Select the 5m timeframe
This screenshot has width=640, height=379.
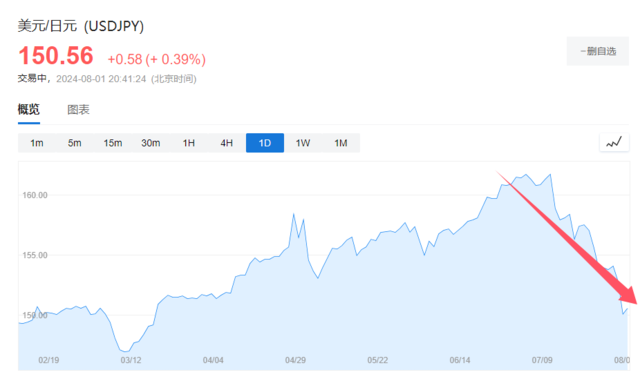point(75,143)
